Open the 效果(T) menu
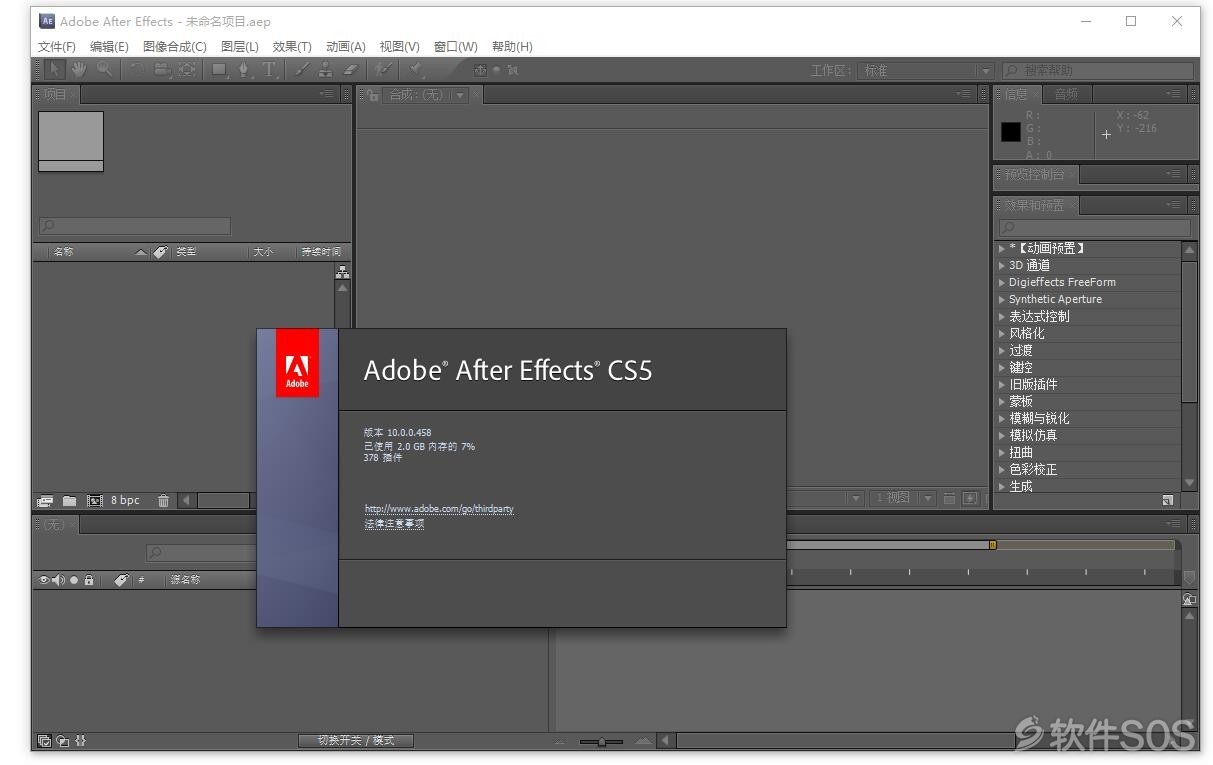 point(292,46)
